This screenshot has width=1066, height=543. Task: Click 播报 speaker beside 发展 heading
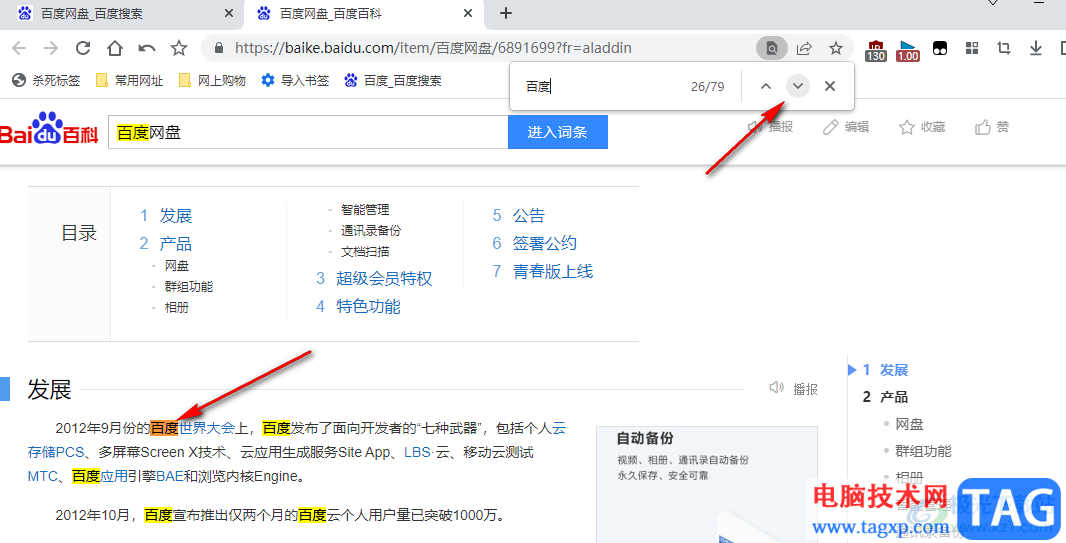point(793,389)
